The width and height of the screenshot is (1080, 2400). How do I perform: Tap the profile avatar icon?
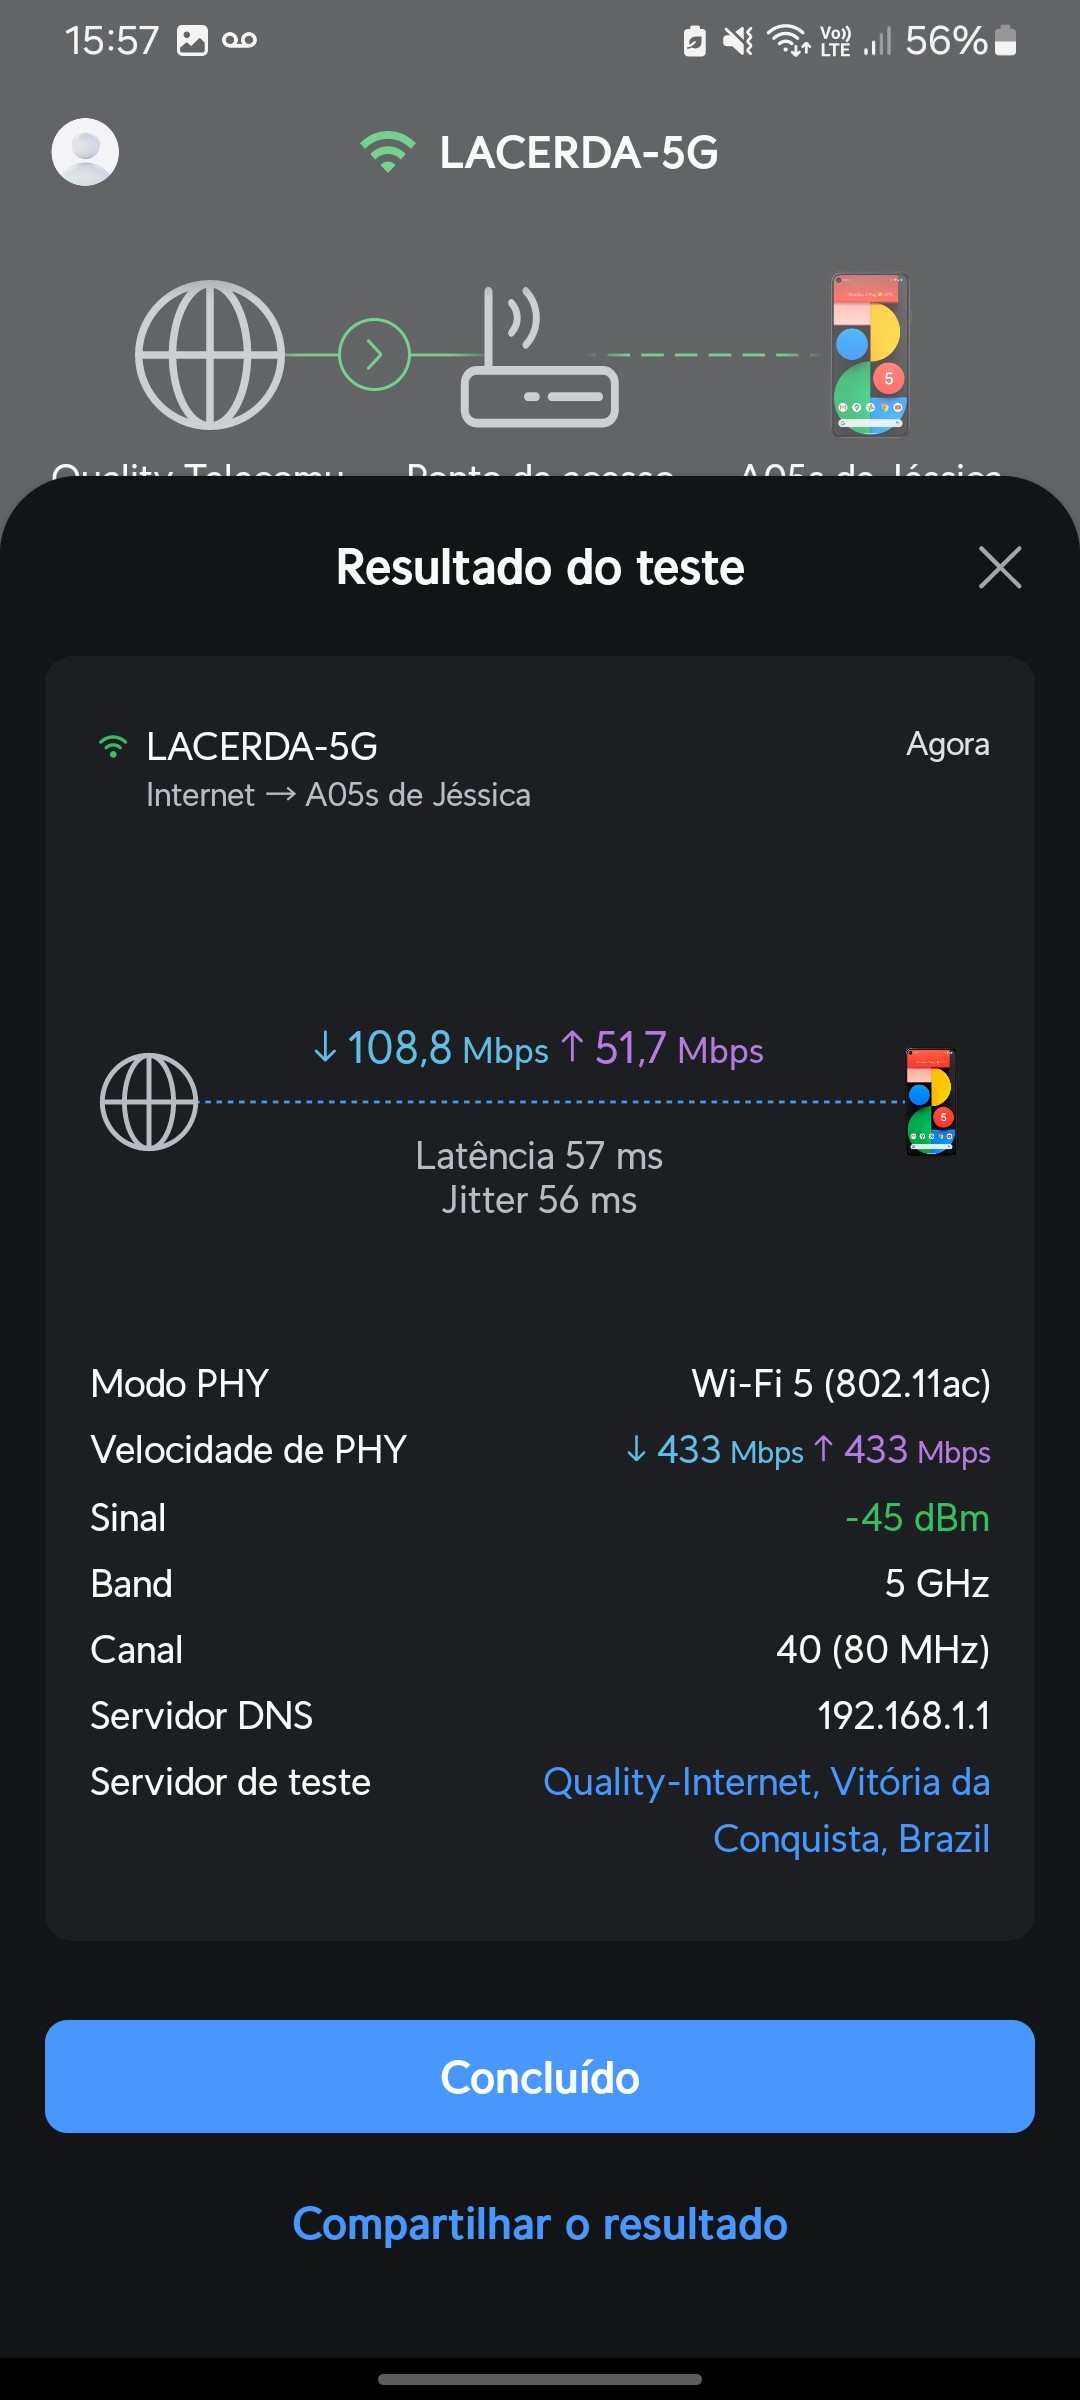[85, 152]
